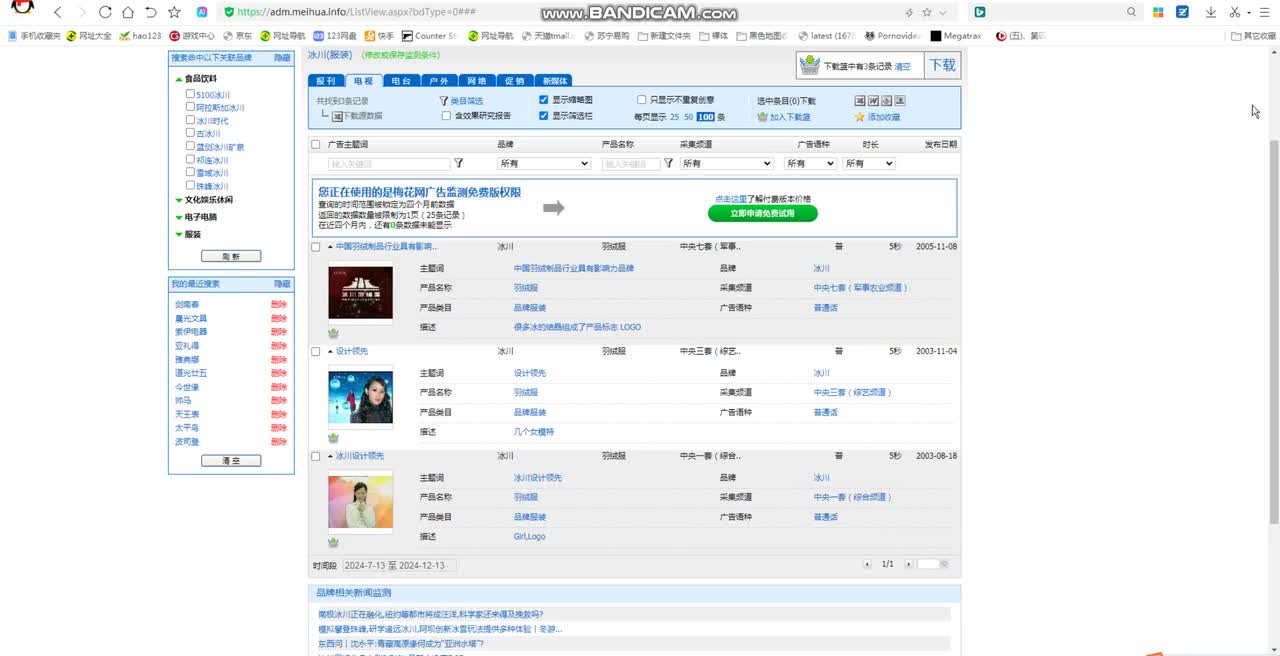The image size is (1280, 656).
Task: Open the 采集频道 filter dropdown
Action: (x=727, y=163)
